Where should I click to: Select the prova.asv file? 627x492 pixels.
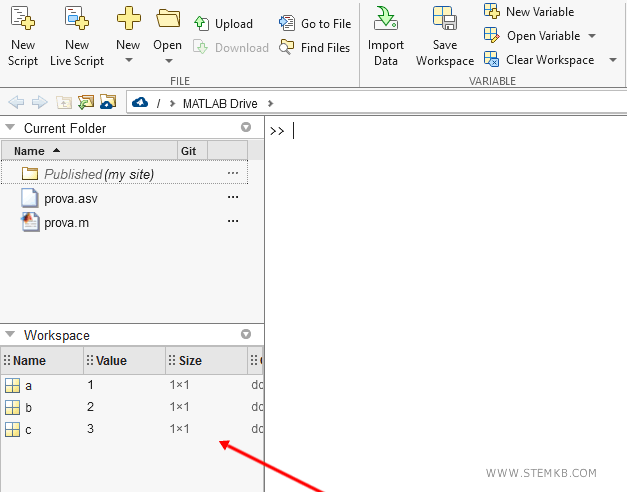pyautogui.click(x=70, y=198)
